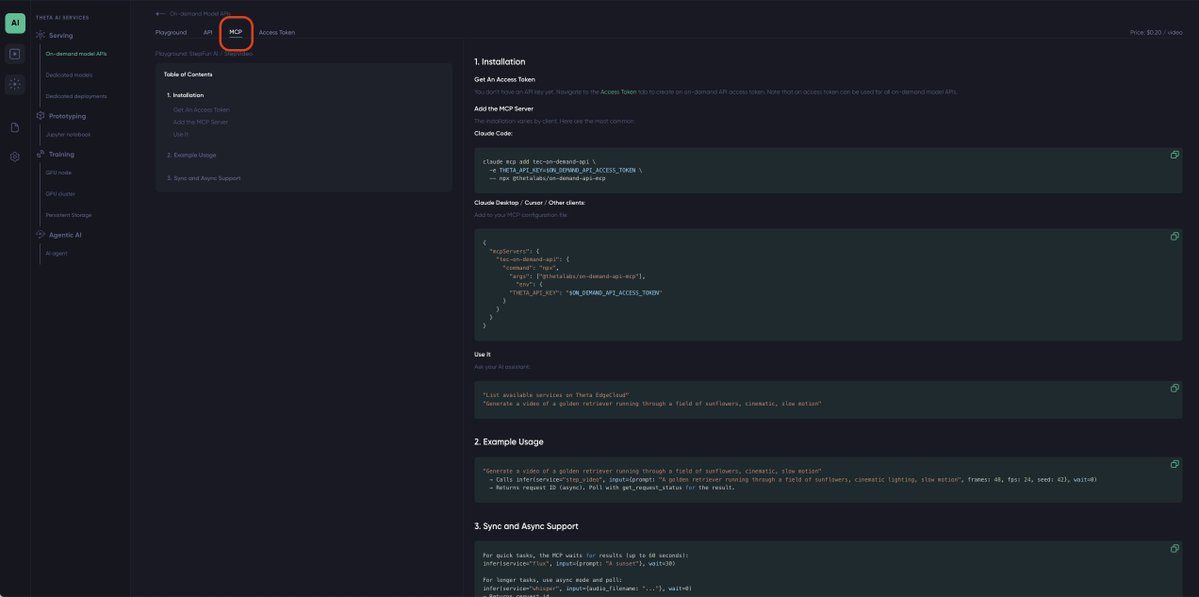Click the 'Add the MCP Server' main subheading
This screenshot has height=597, width=1199.
click(x=503, y=109)
